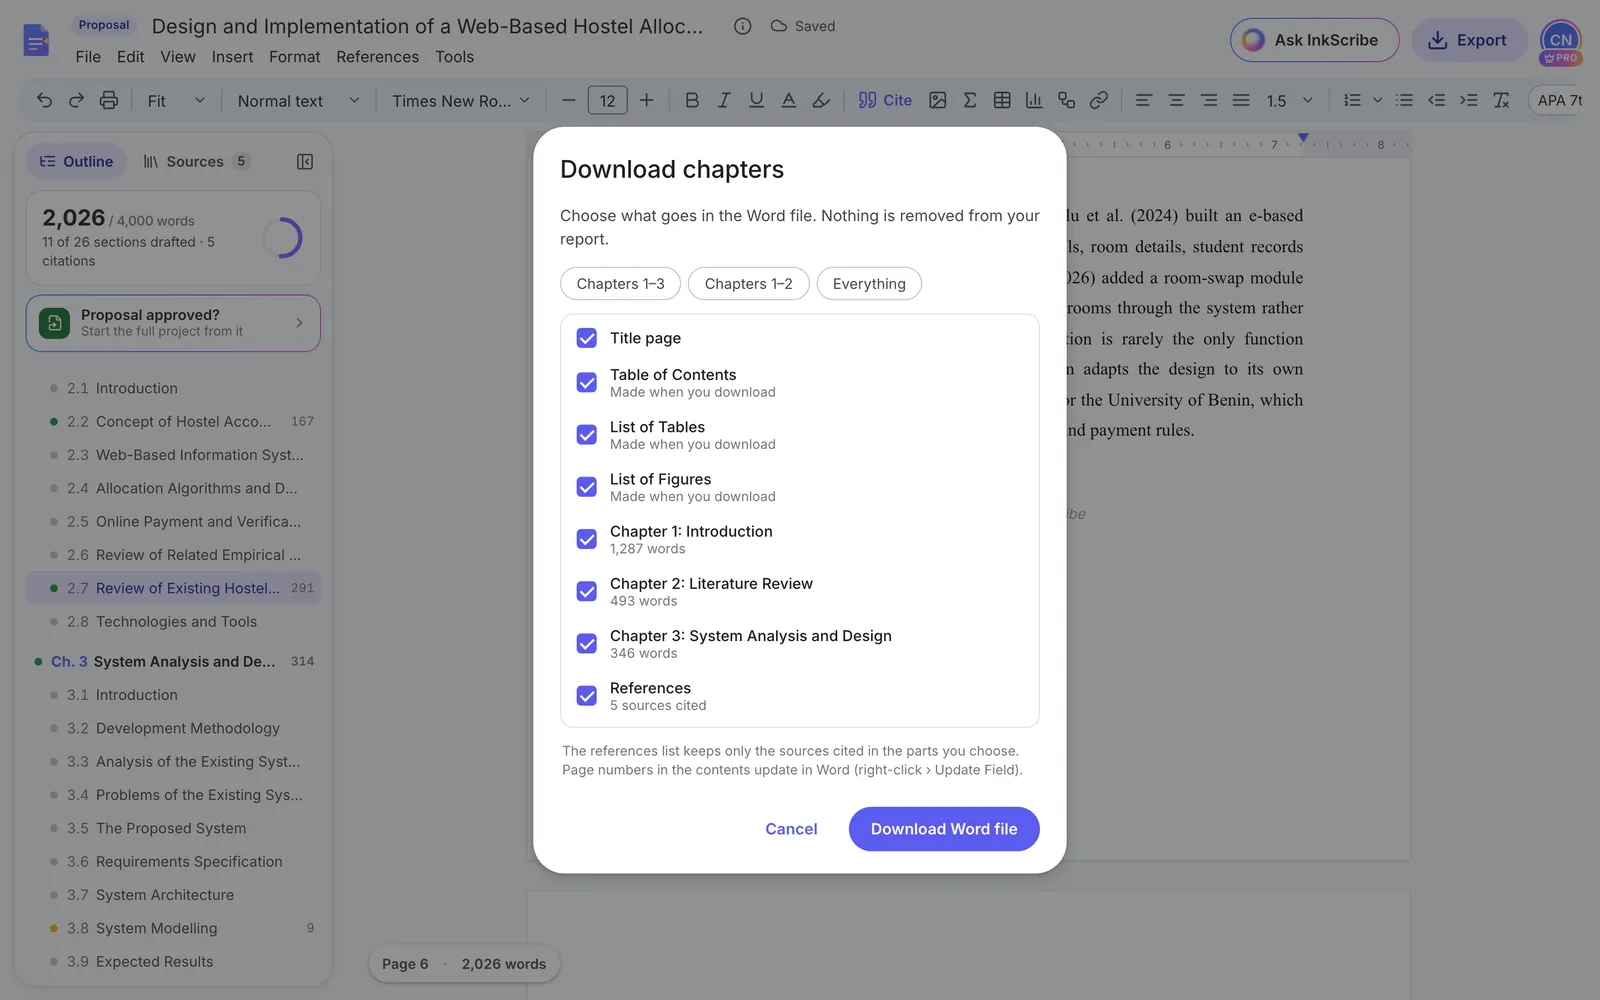
Task: Open the Times New Roman font dropdown
Action: (x=461, y=100)
